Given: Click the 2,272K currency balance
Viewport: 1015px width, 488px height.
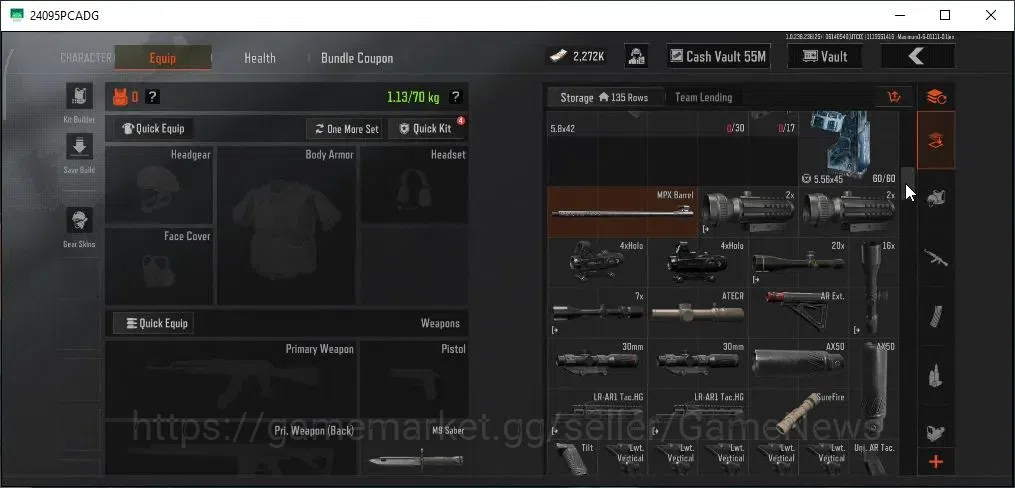Looking at the screenshot, I should (577, 56).
